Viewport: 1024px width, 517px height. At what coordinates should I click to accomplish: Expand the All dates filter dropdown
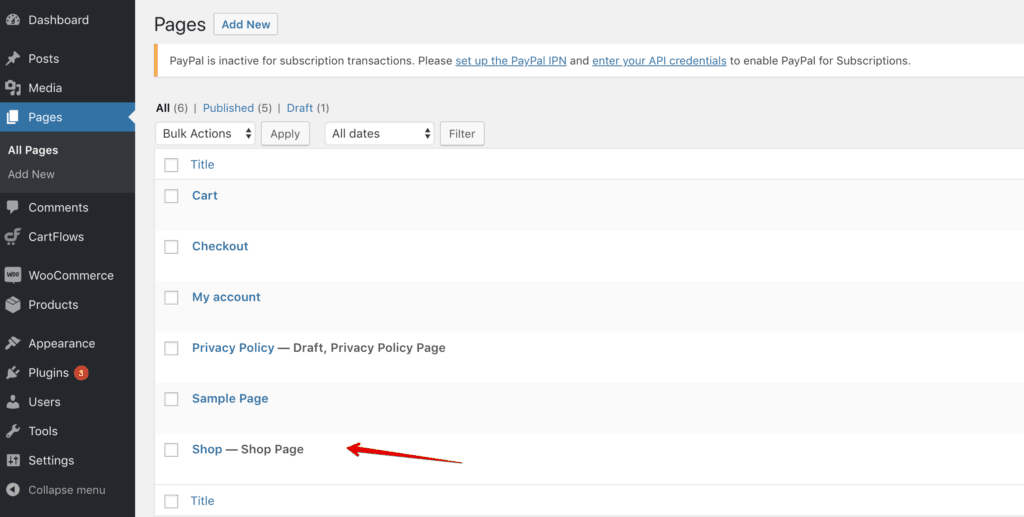coord(380,134)
